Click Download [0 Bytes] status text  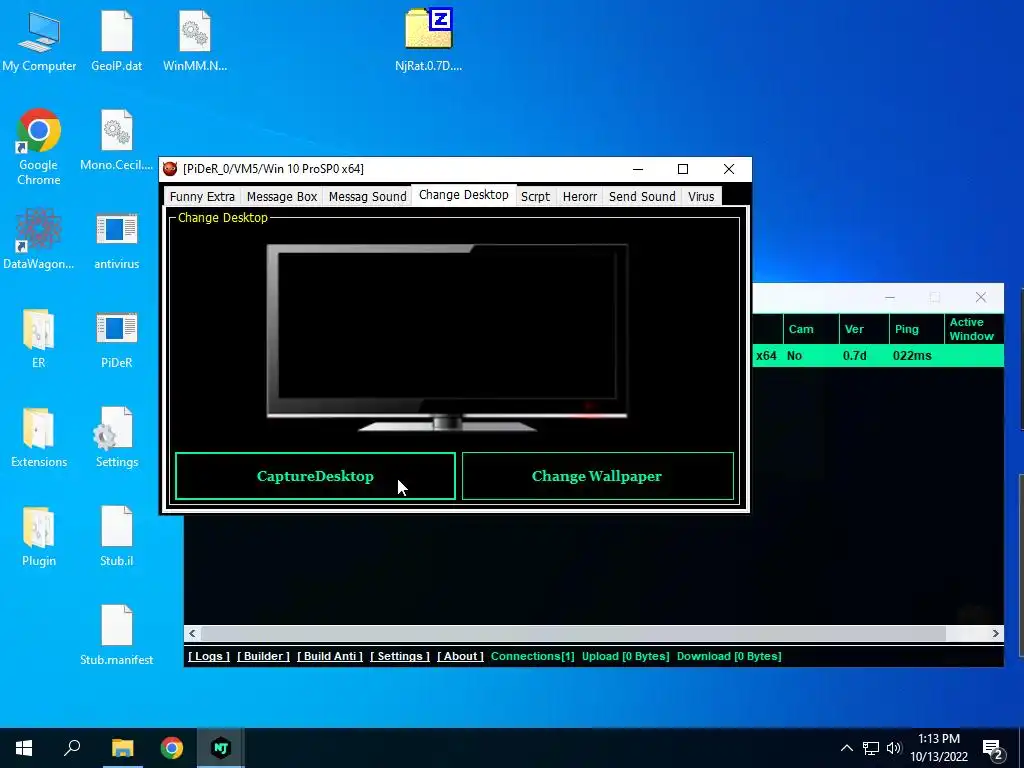(729, 656)
